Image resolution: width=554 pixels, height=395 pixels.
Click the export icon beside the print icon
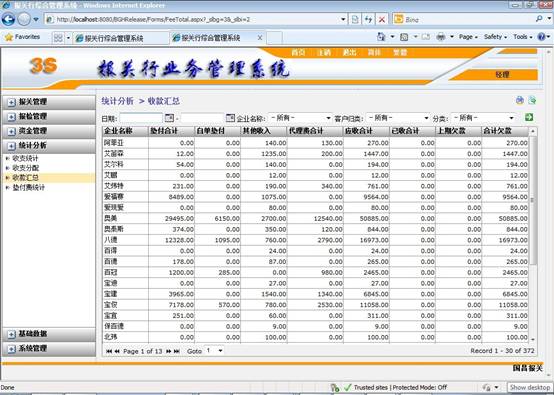click(532, 100)
